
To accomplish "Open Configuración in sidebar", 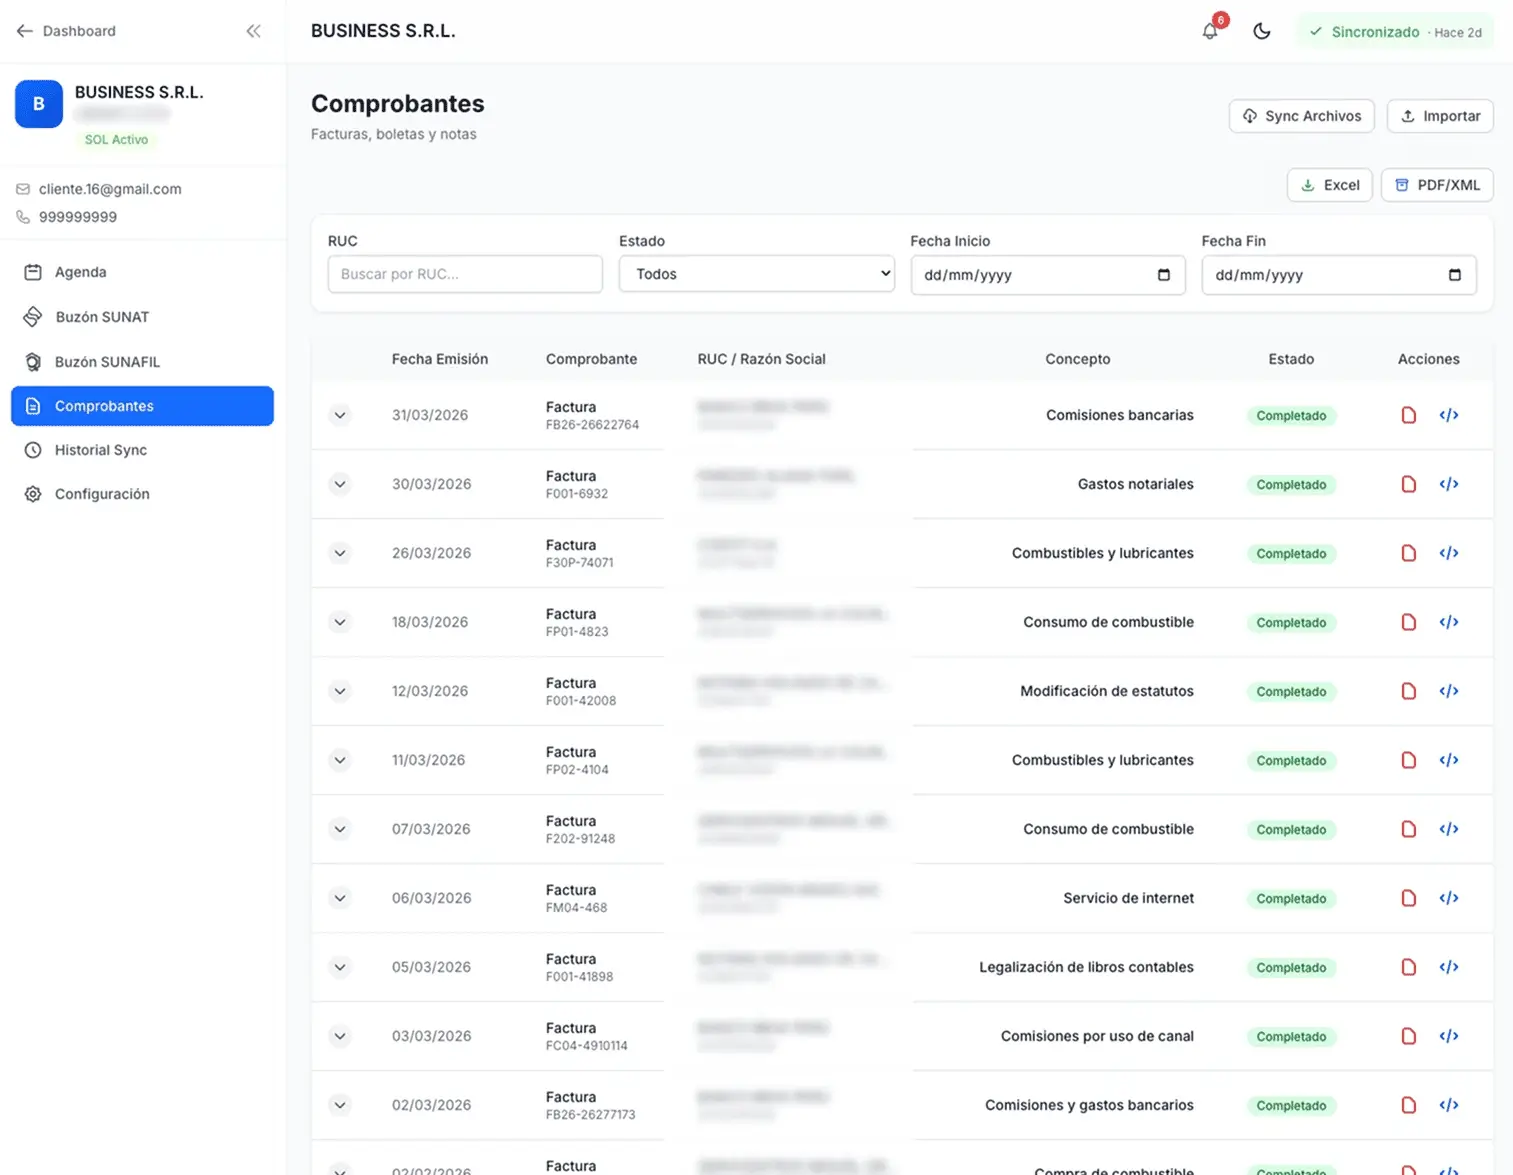I will tap(102, 494).
